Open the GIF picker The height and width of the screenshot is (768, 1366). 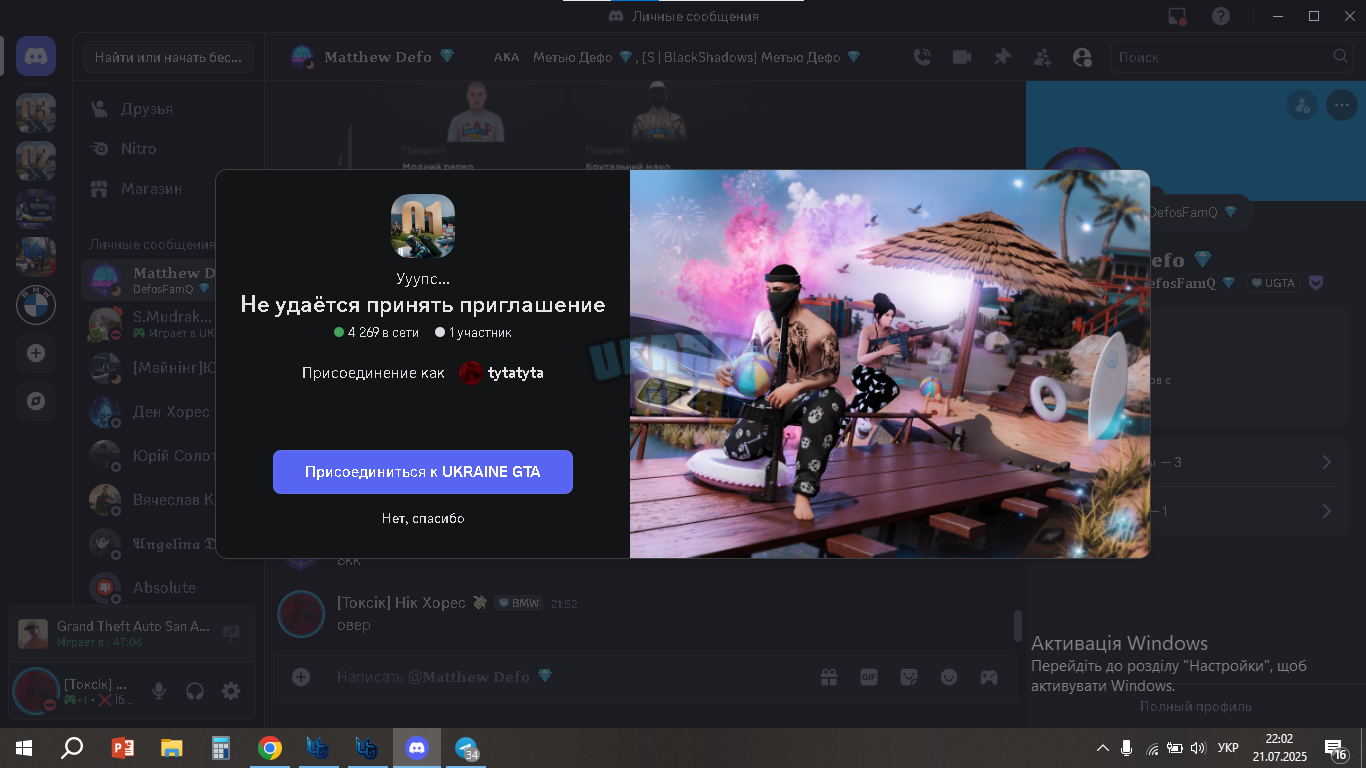[869, 677]
